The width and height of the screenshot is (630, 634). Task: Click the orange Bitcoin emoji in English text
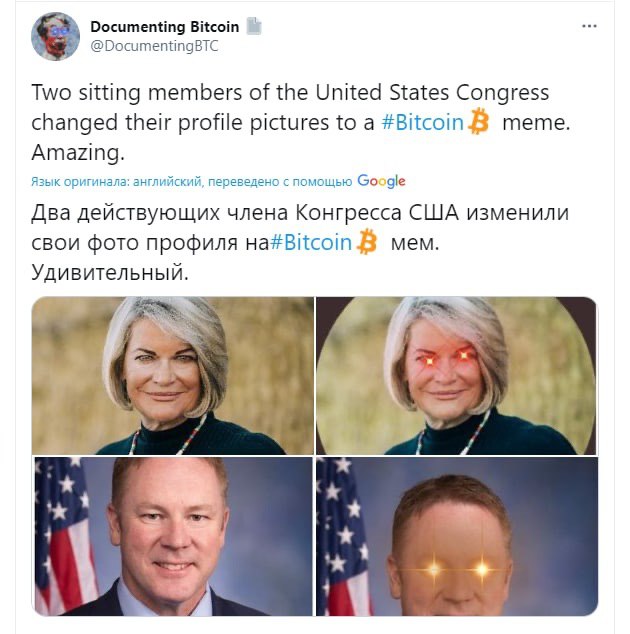click(x=478, y=121)
